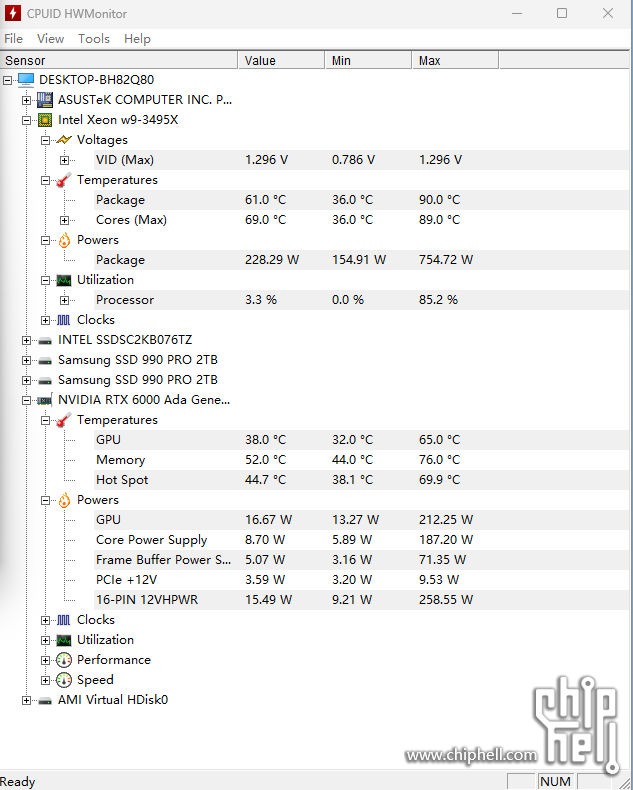Click the HWMonitor app icon in title bar

(x=13, y=13)
